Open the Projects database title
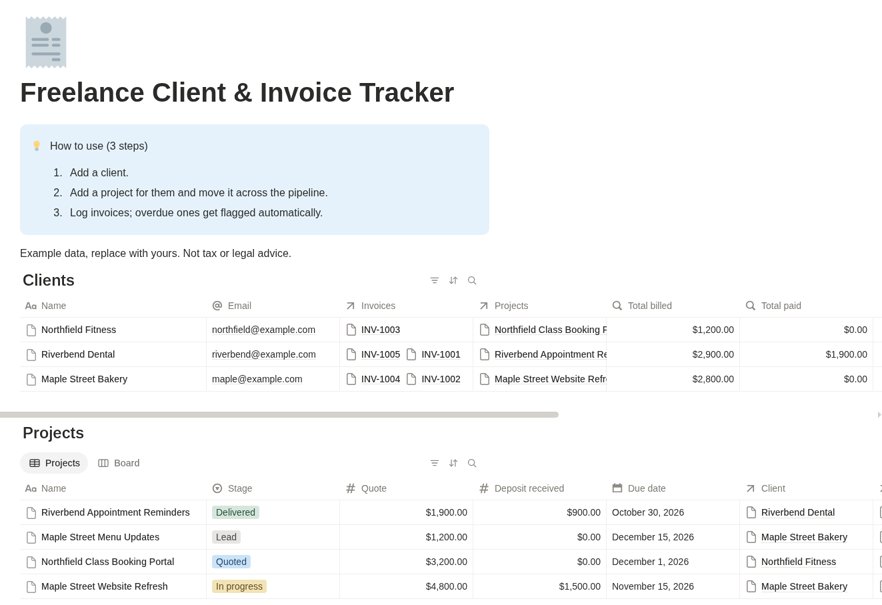 point(53,432)
